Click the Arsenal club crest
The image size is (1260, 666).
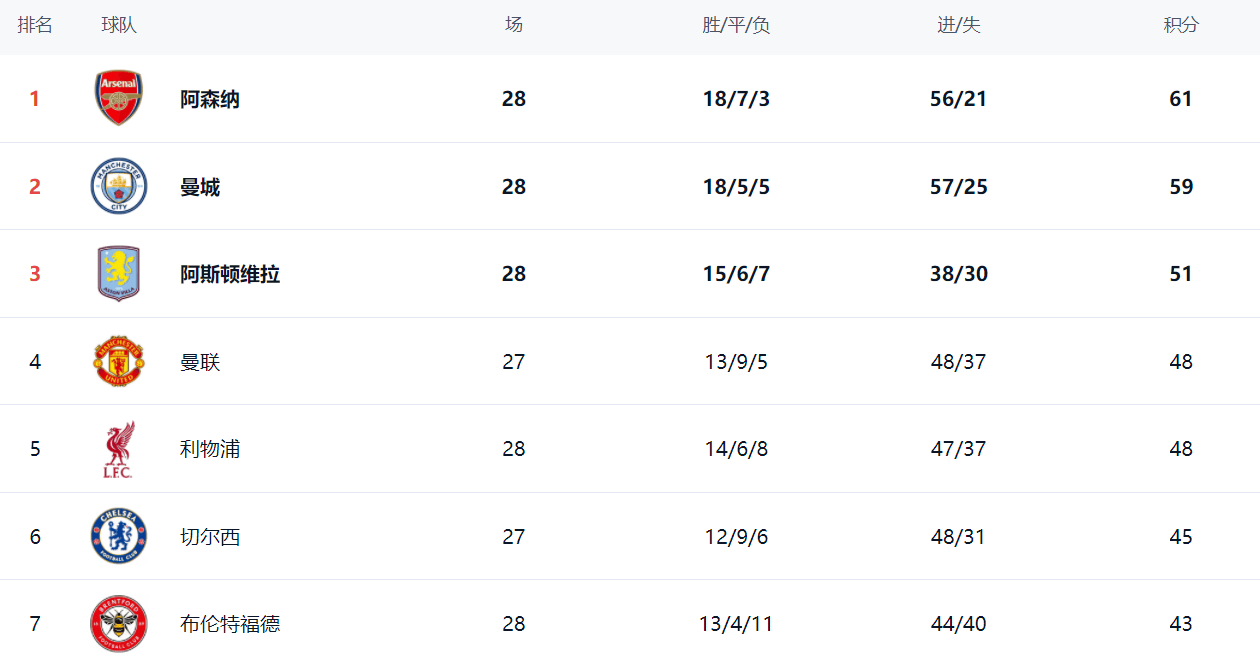(x=119, y=98)
